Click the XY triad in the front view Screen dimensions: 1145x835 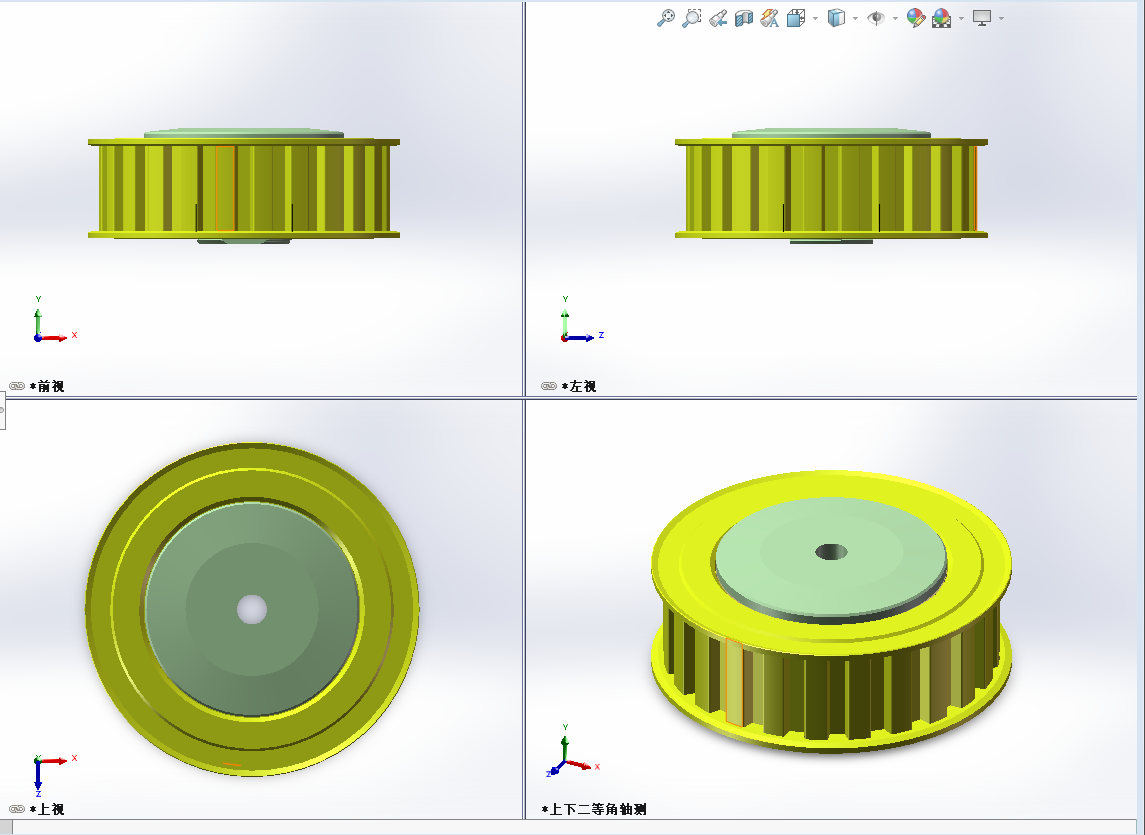pyautogui.click(x=54, y=320)
